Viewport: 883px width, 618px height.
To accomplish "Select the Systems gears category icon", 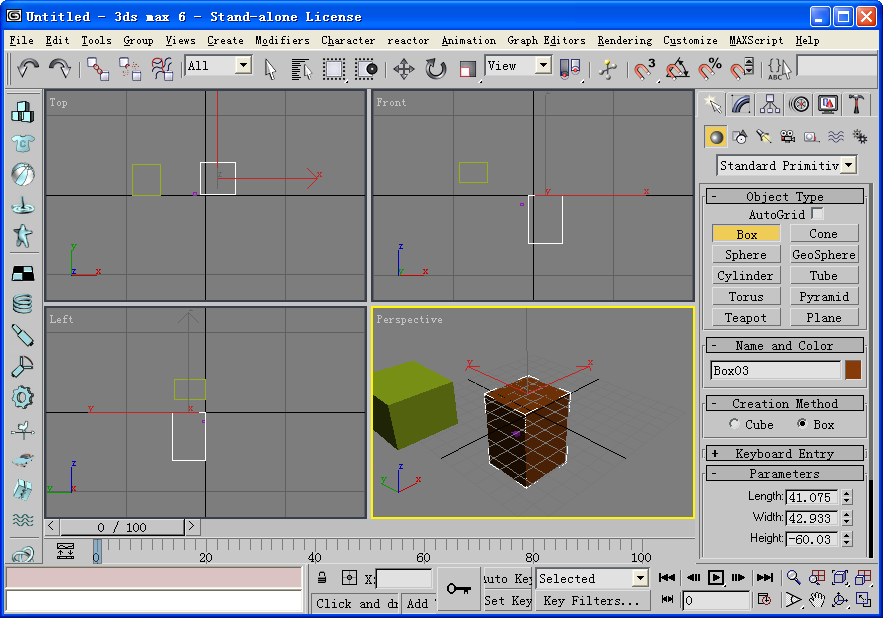I will pos(859,137).
